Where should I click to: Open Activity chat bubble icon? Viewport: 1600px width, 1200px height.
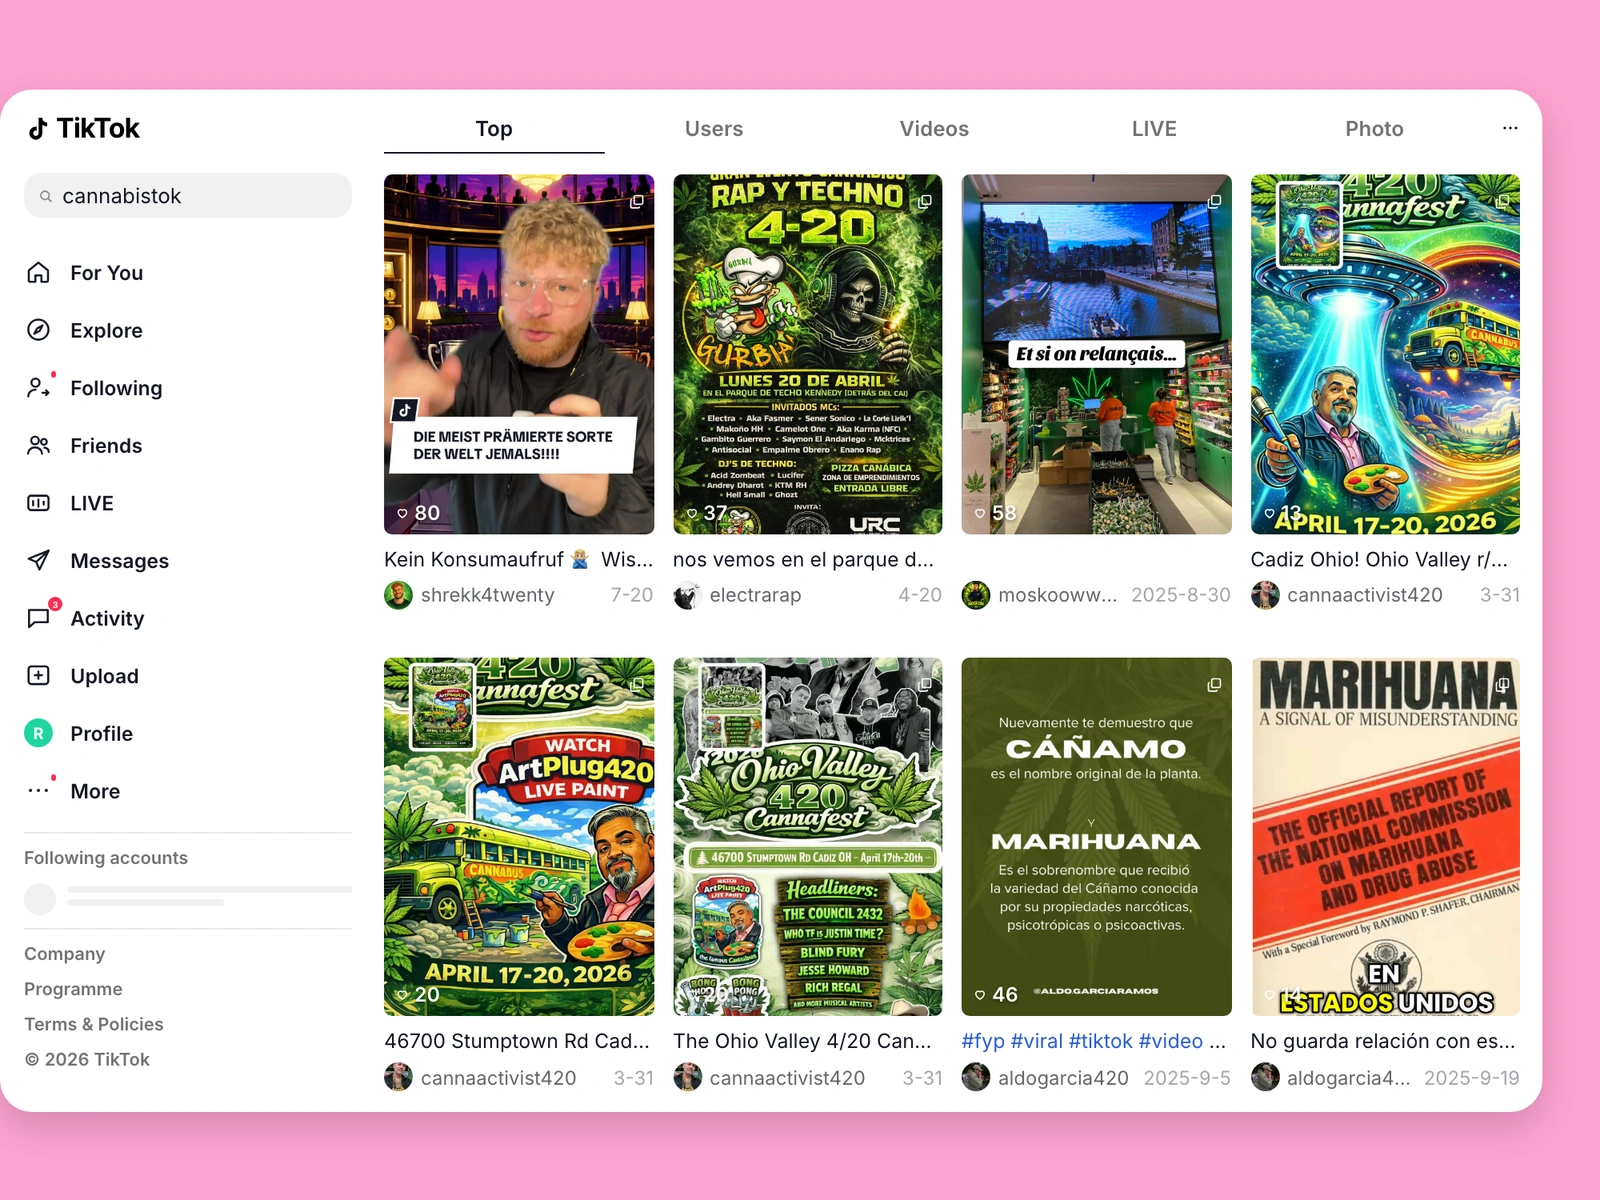click(38, 618)
